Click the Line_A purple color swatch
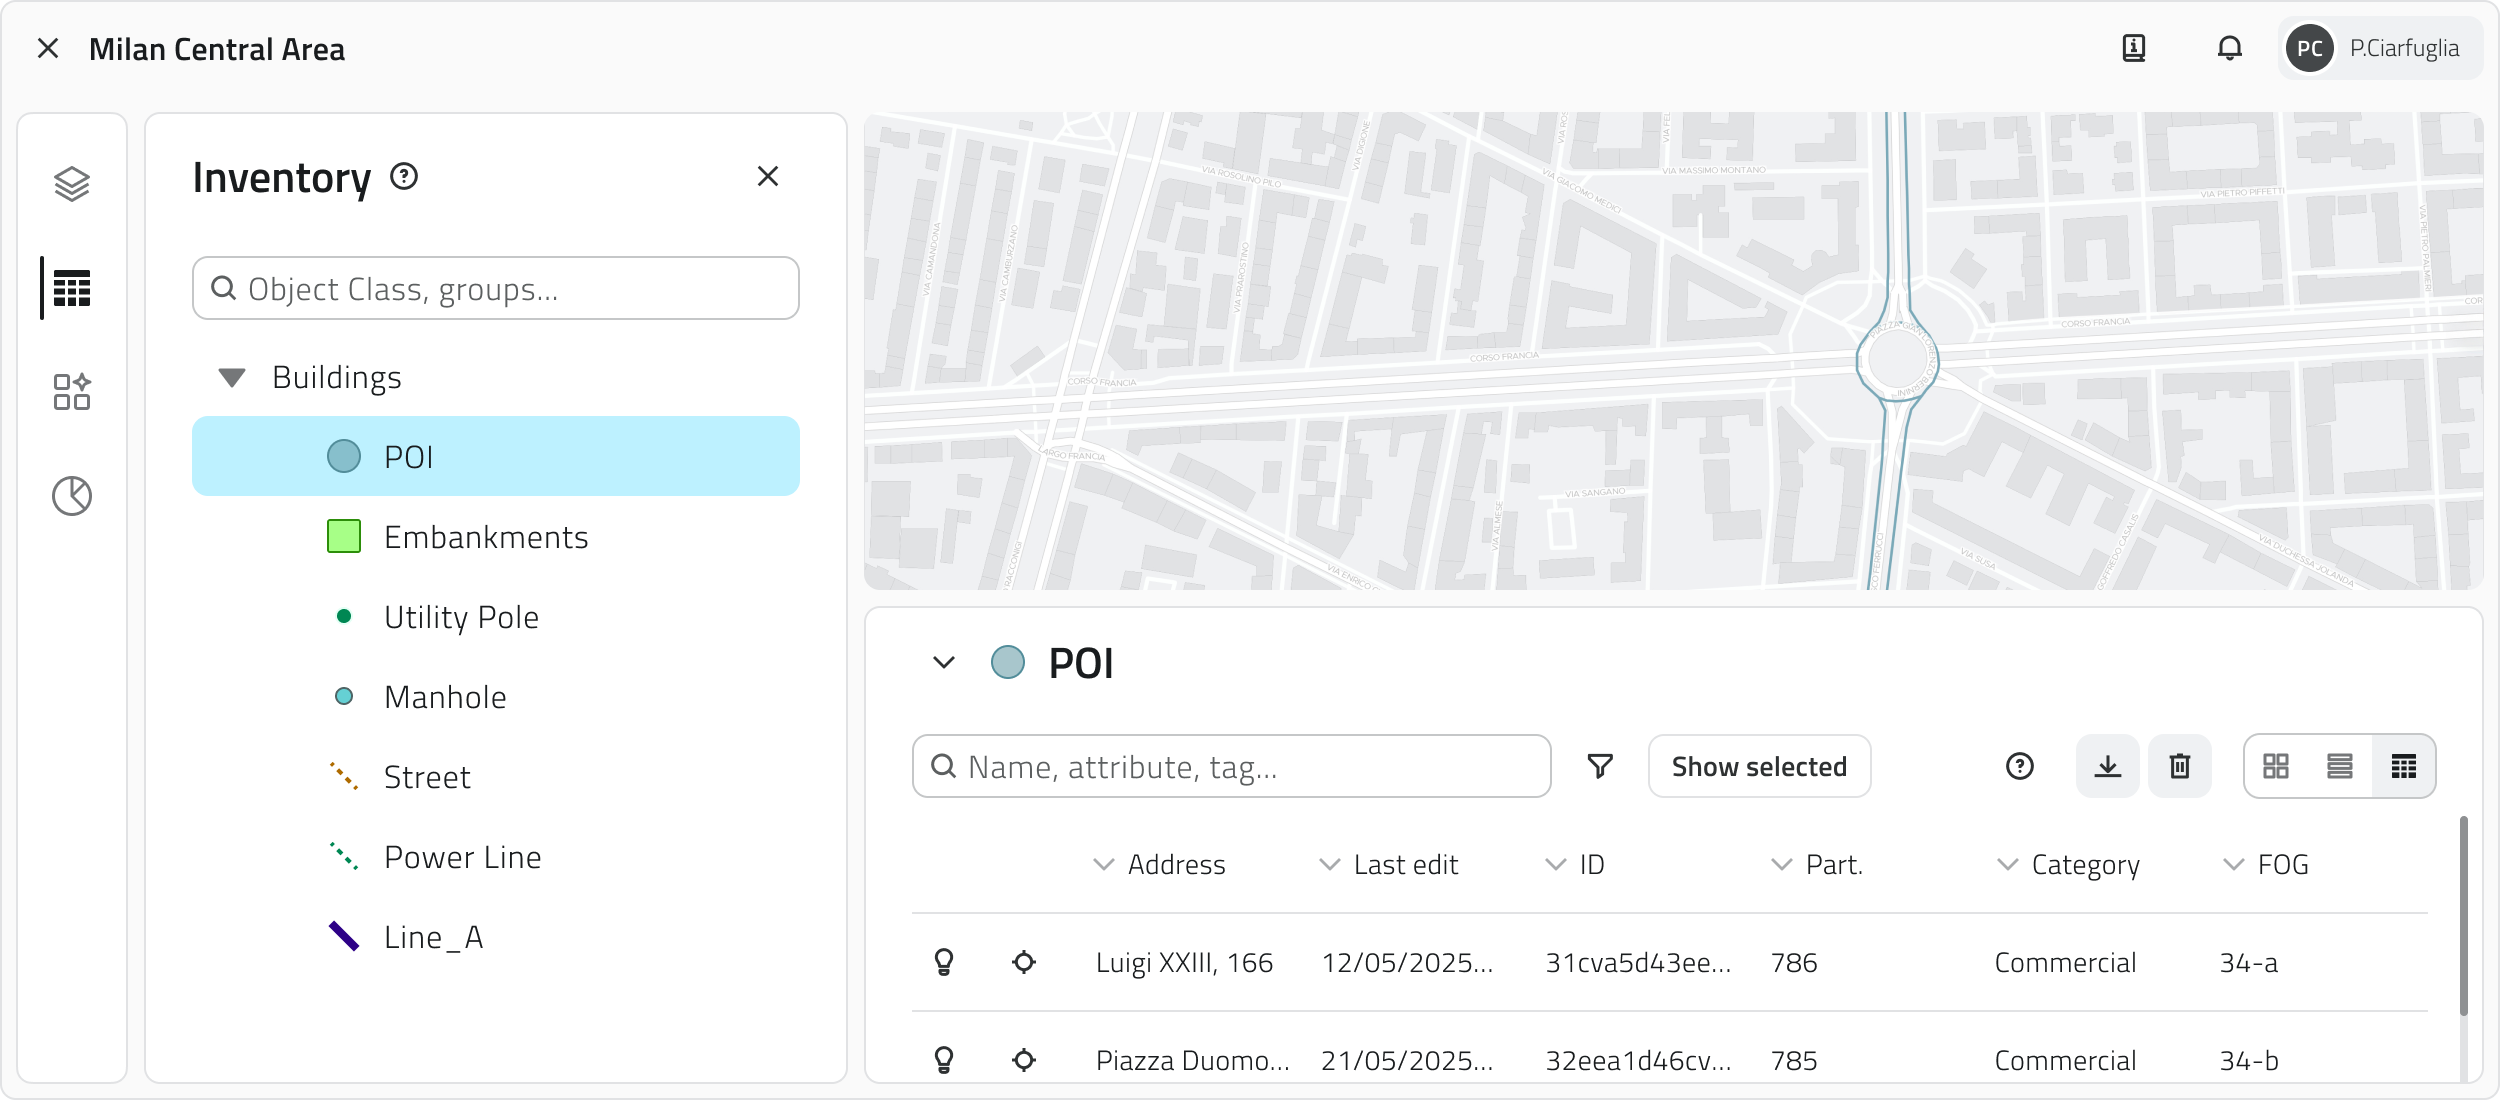Image resolution: width=2500 pixels, height=1100 pixels. pyautogui.click(x=344, y=937)
